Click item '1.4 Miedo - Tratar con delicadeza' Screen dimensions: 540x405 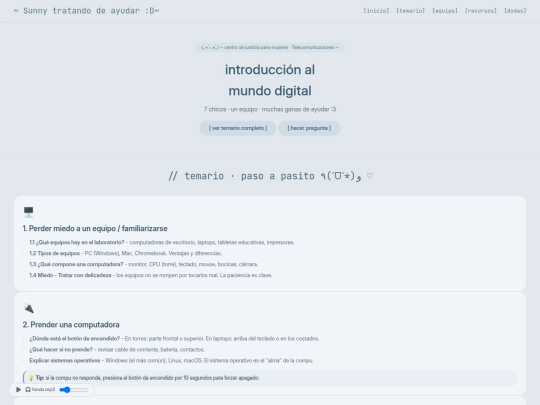150,275
